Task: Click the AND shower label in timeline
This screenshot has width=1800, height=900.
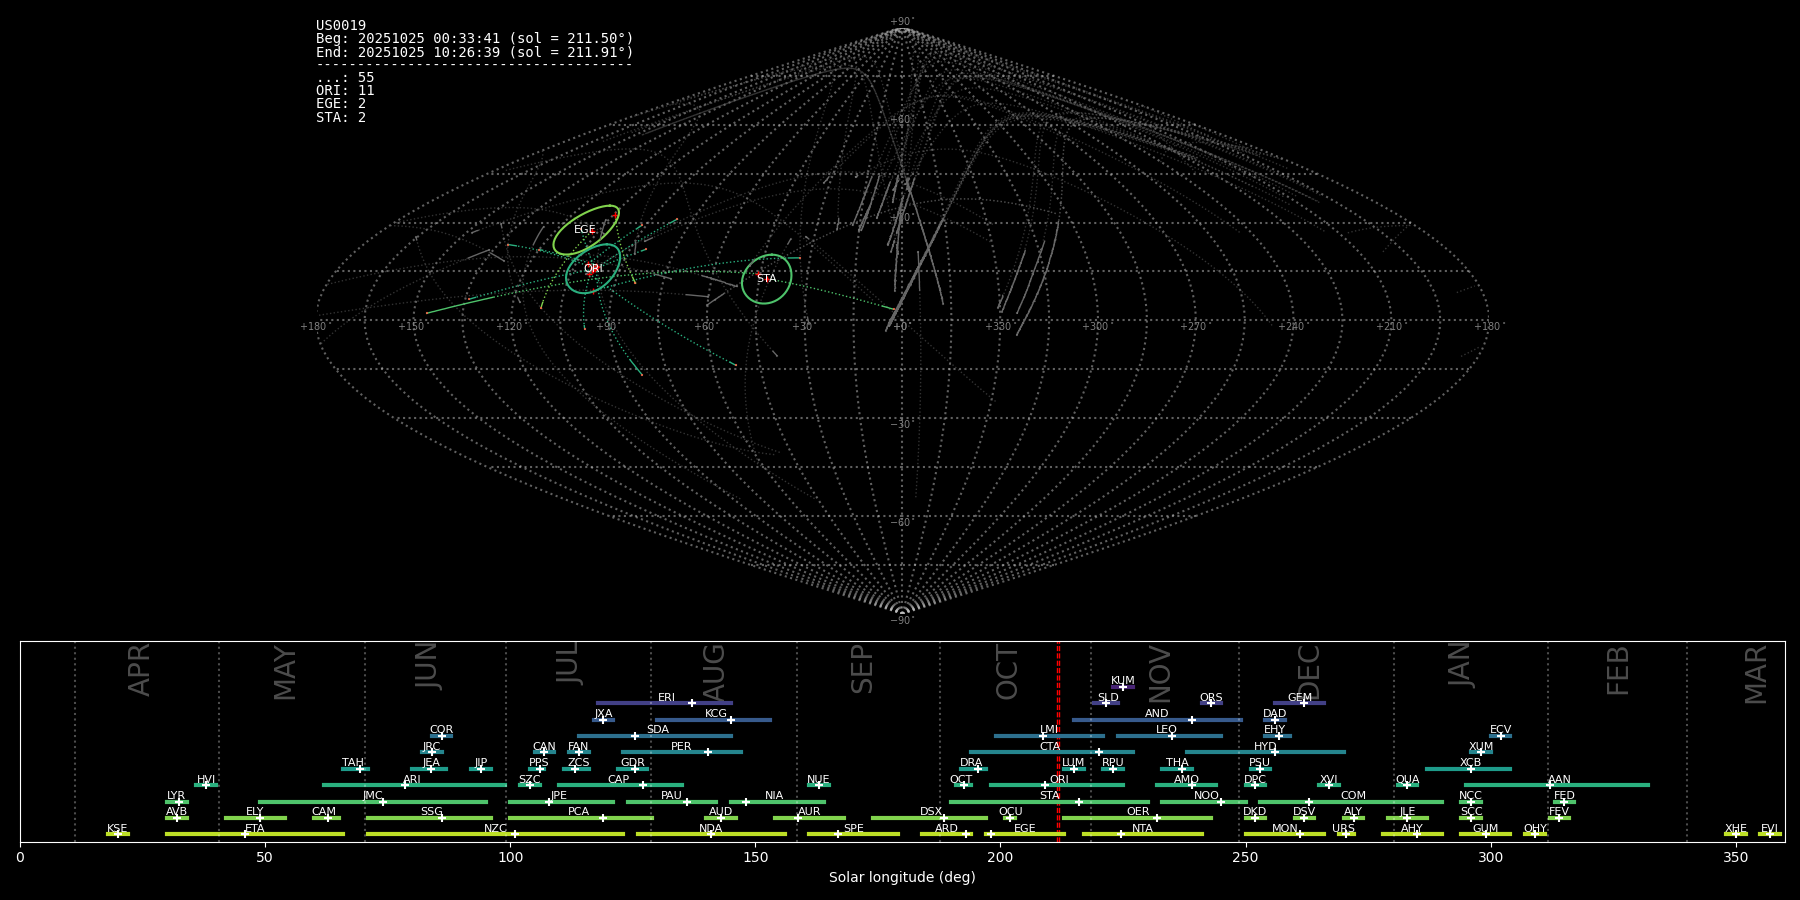Action: (1156, 714)
